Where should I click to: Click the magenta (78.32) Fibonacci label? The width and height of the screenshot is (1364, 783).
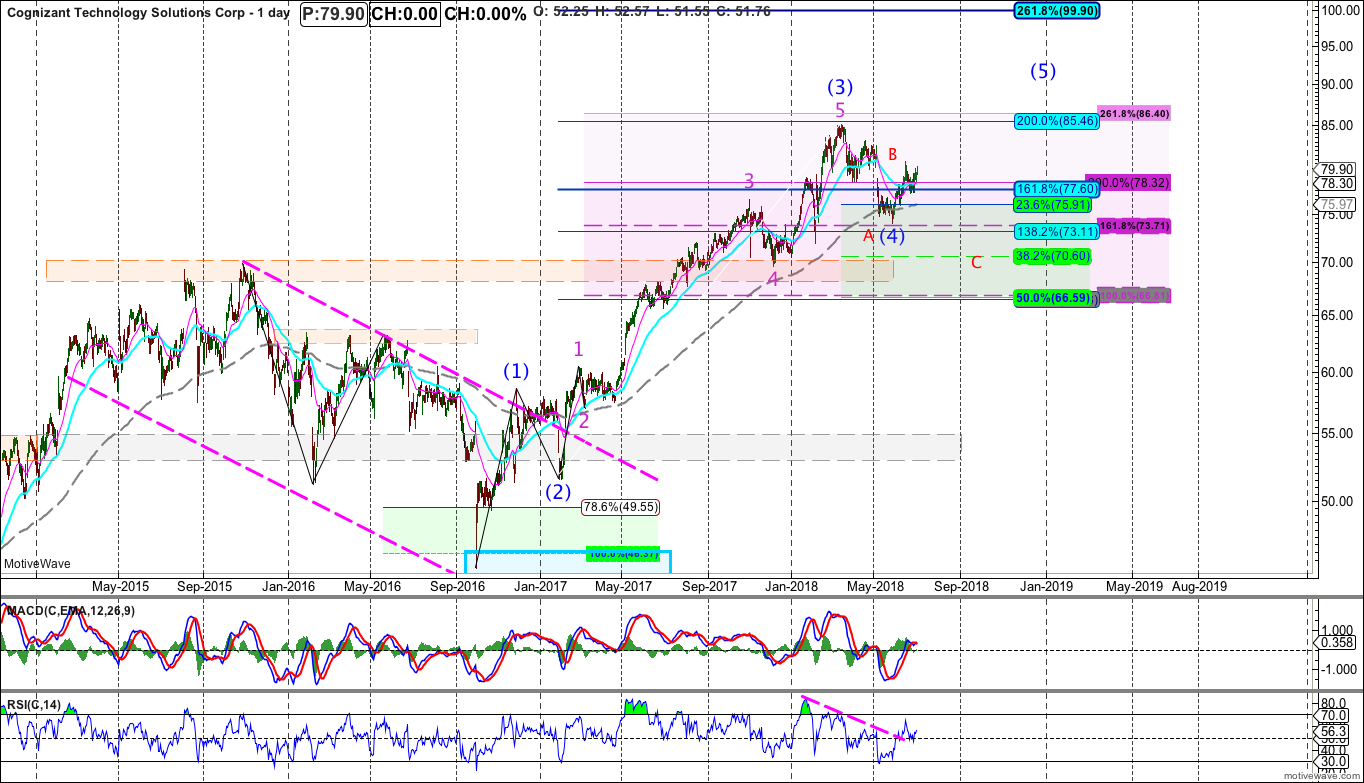(x=1134, y=183)
